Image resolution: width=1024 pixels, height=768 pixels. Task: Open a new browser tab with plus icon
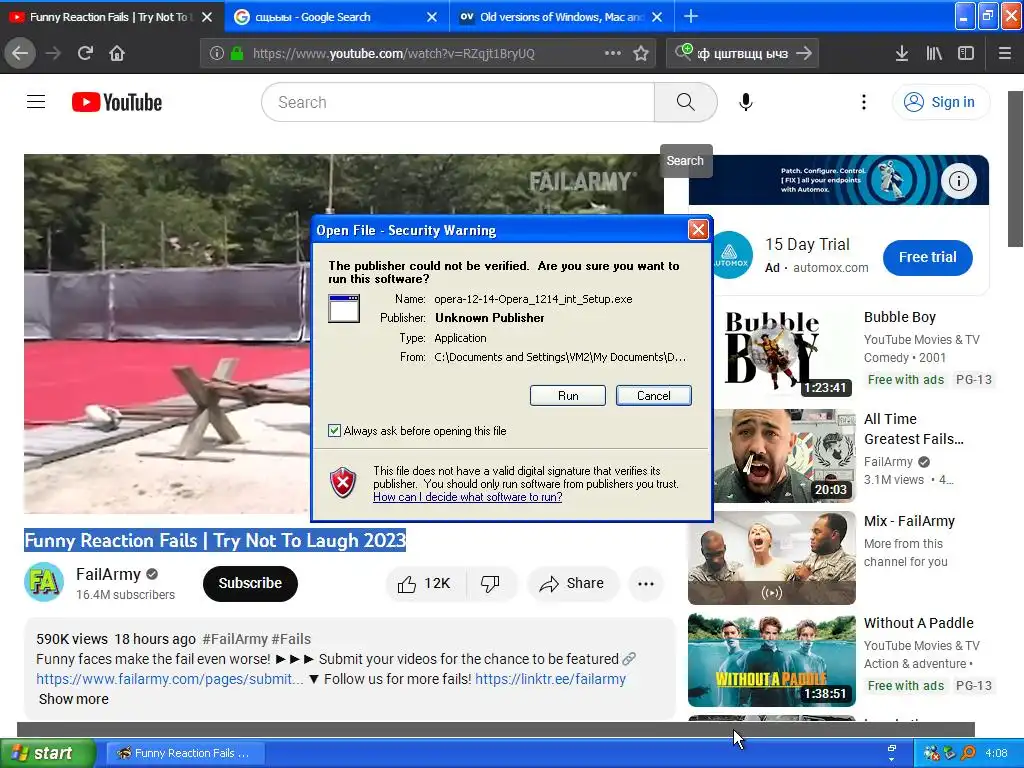[691, 16]
